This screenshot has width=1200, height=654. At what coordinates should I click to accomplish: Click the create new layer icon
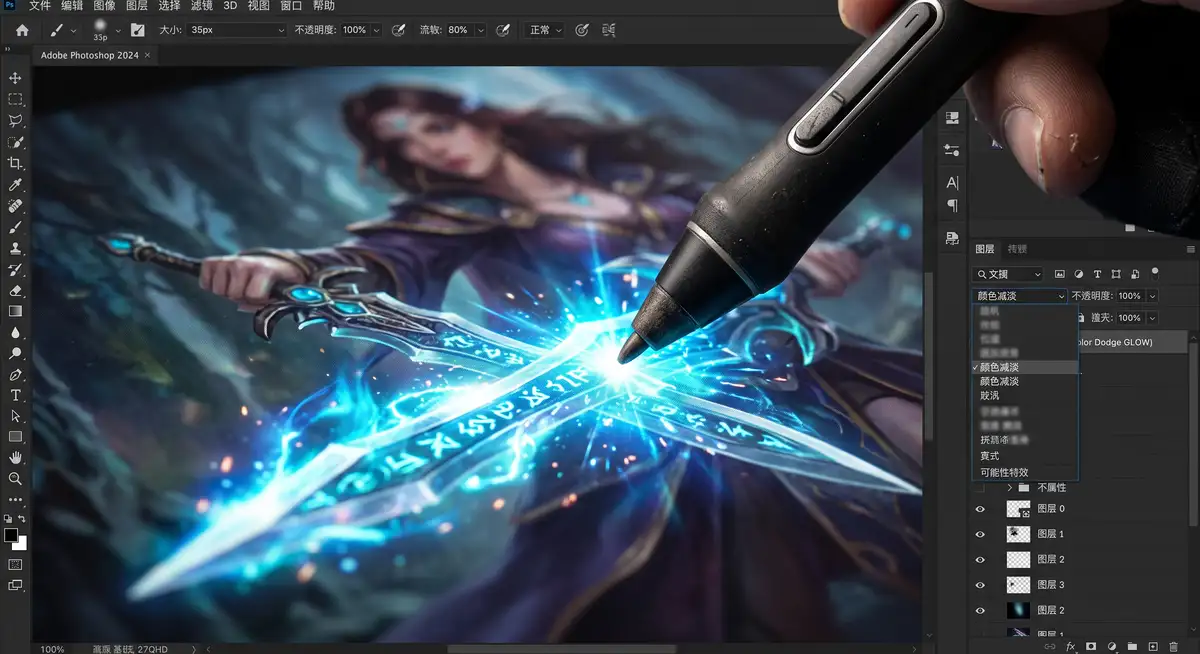click(x=1152, y=647)
